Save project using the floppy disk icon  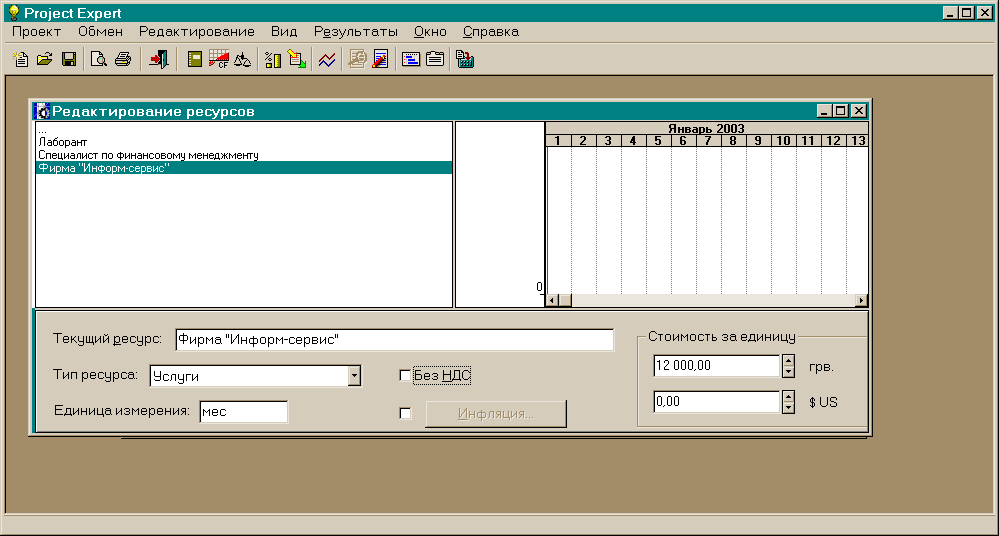pyautogui.click(x=69, y=60)
